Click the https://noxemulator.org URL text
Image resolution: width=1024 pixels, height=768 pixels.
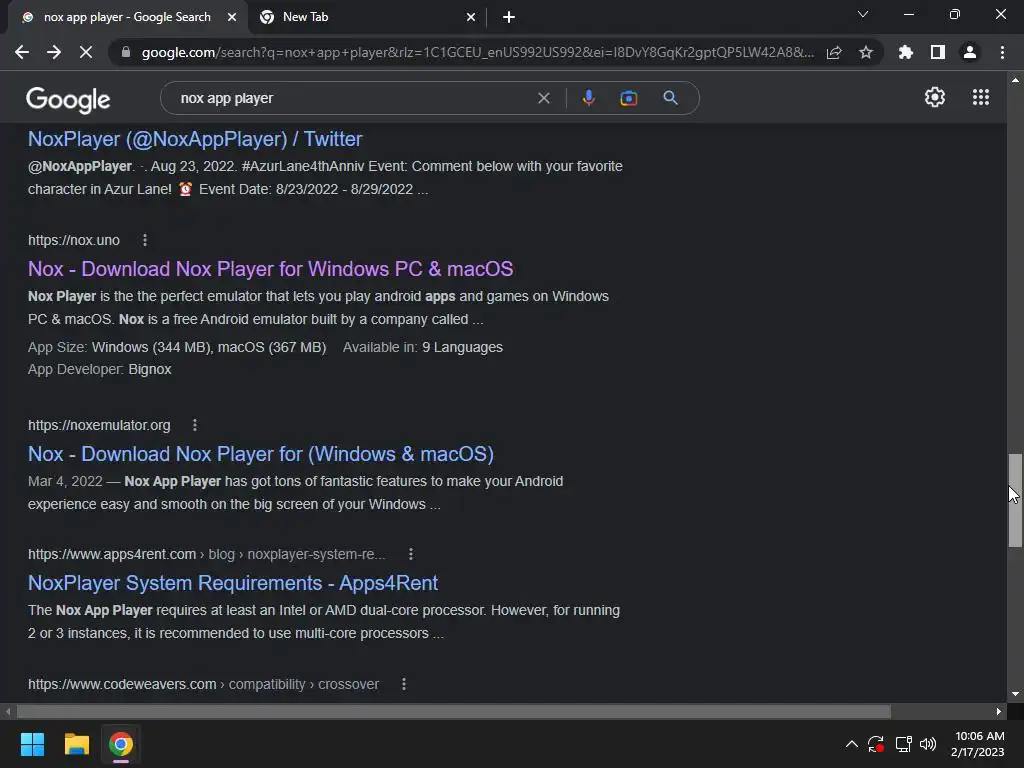[99, 425]
